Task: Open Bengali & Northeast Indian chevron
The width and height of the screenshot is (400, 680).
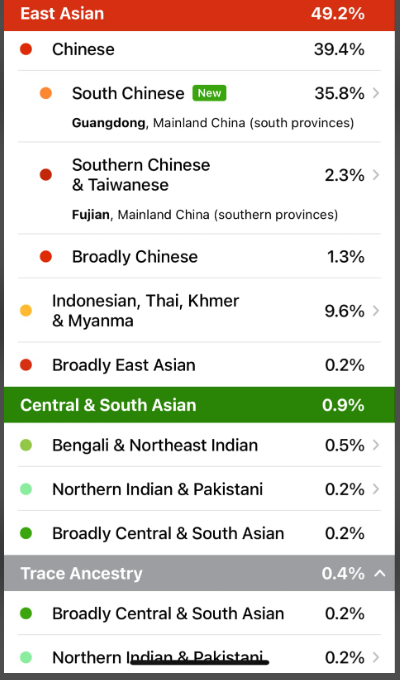Action: point(376,445)
